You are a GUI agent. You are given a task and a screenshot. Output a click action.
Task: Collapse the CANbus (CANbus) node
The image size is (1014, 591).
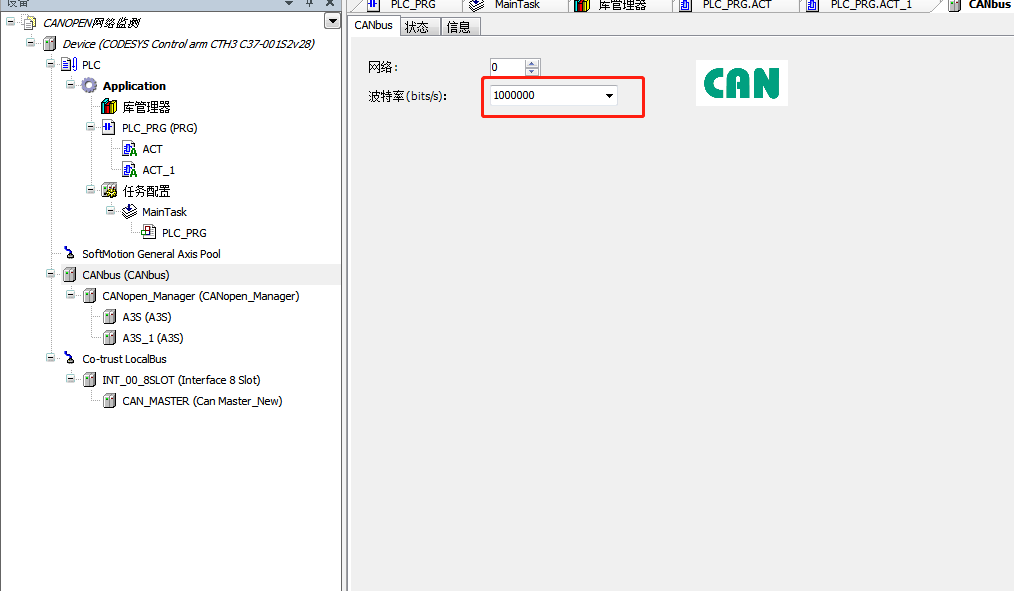coord(50,274)
